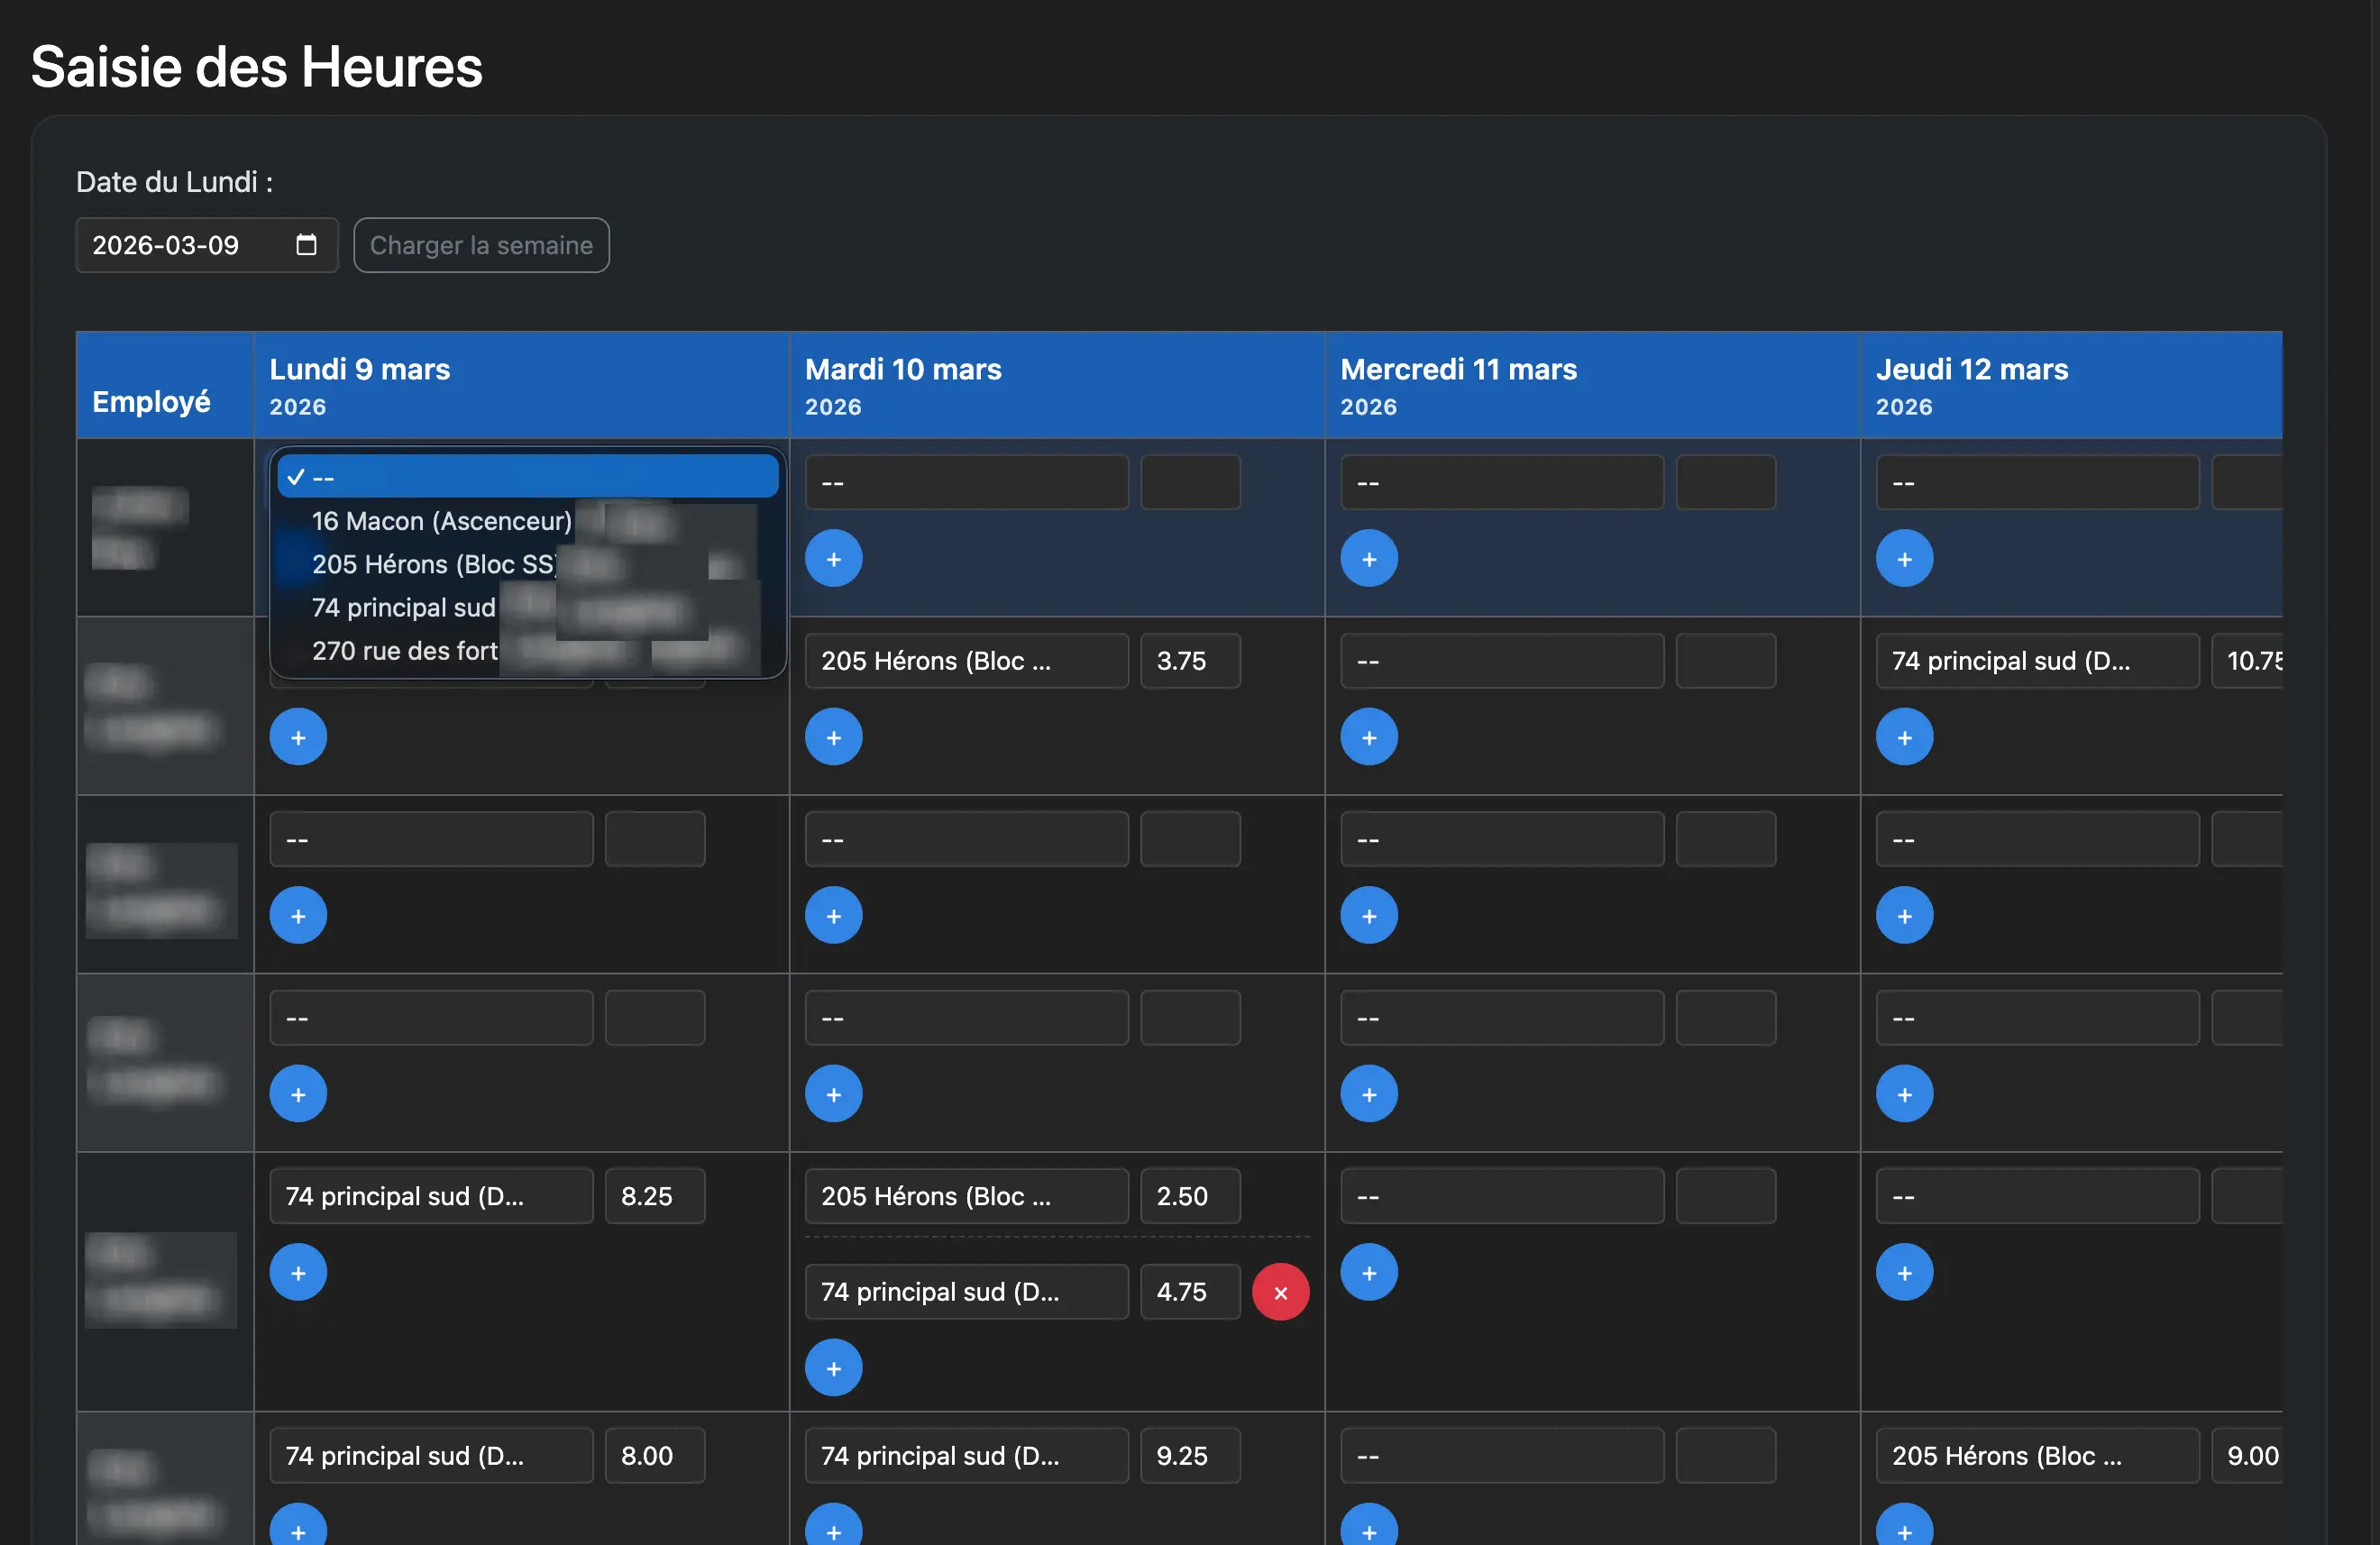Pick "74 principal sud" in dropdown list

[x=403, y=607]
